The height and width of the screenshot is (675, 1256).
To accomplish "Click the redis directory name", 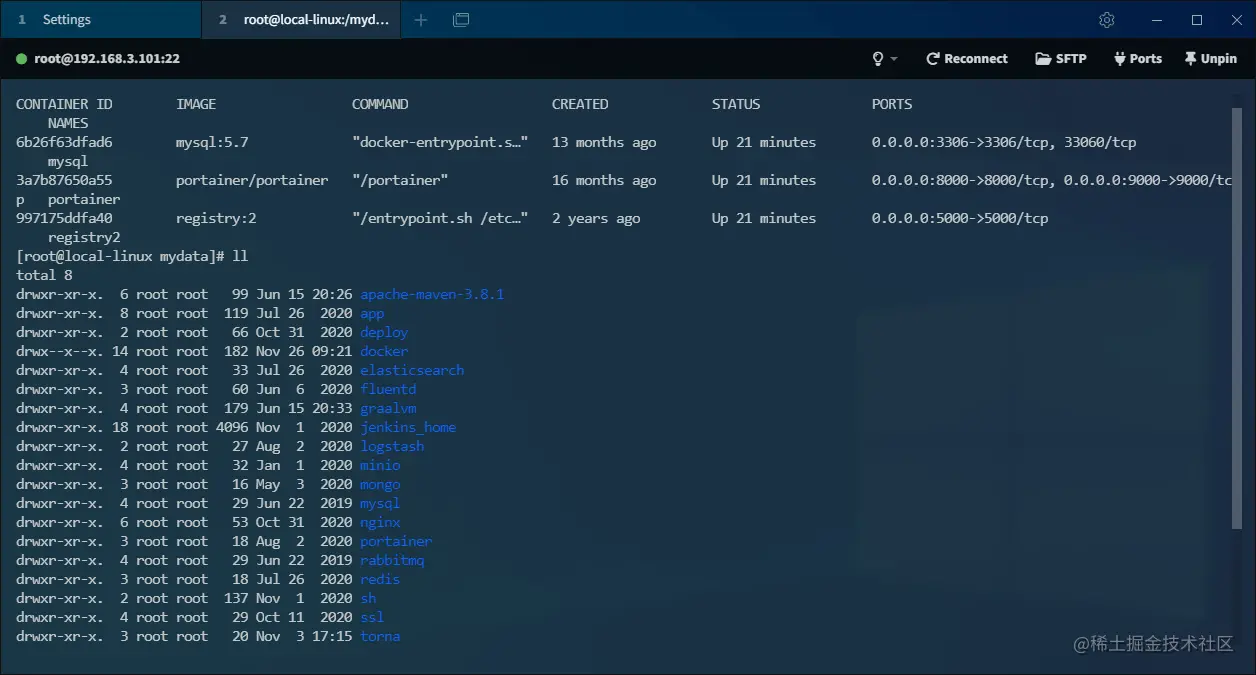I will click(x=380, y=579).
